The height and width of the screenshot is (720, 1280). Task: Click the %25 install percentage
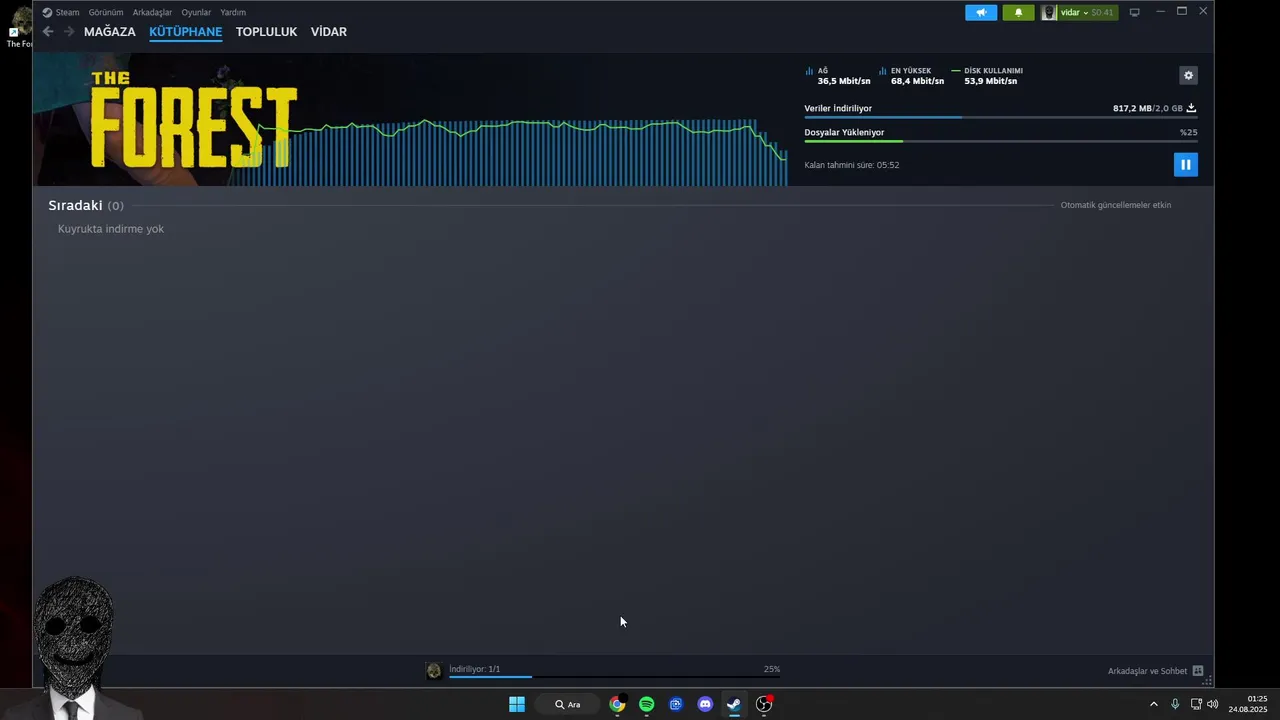coord(1188,132)
